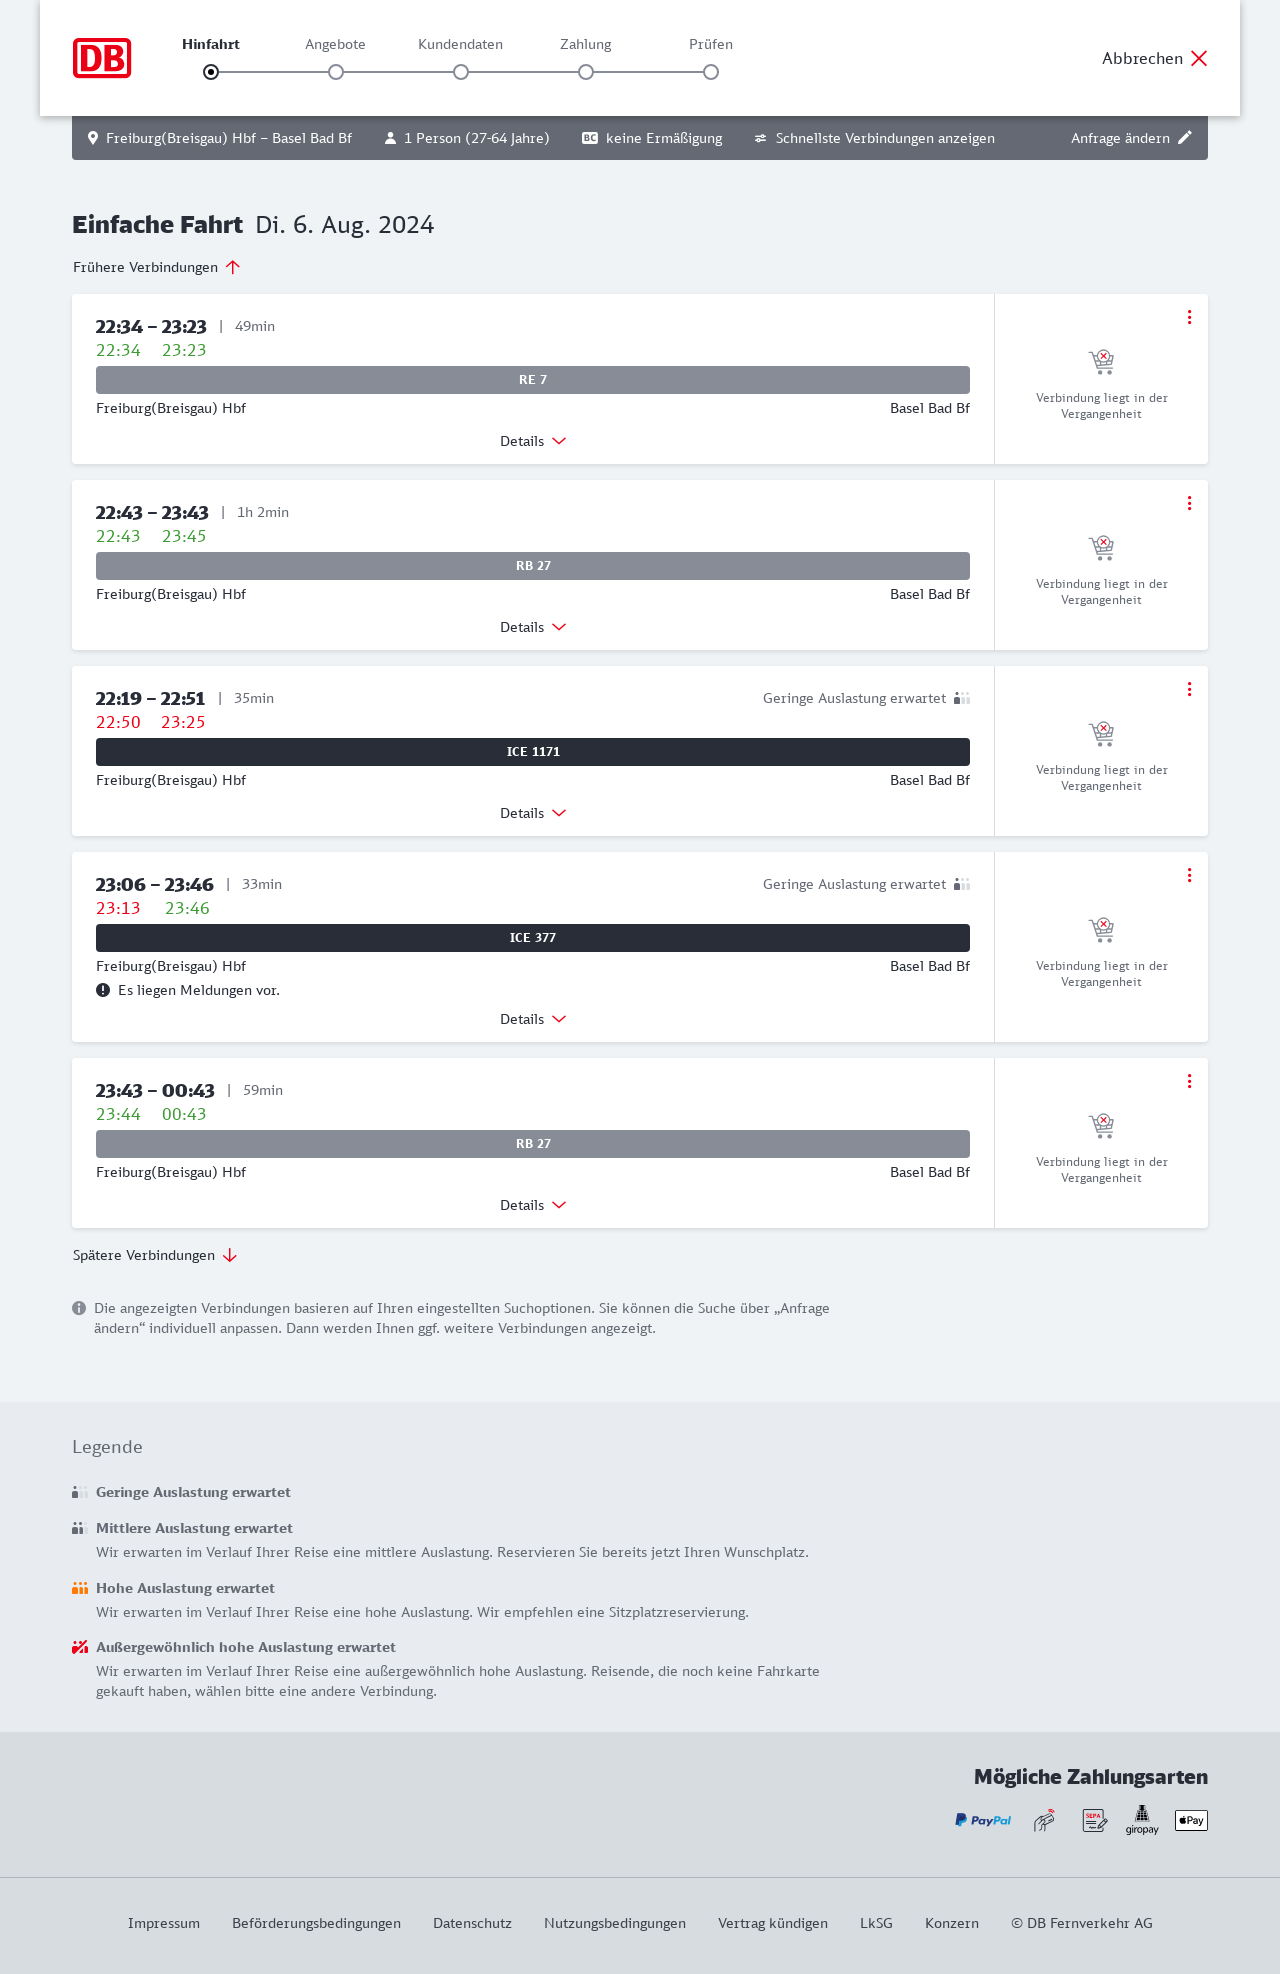Expand Details for ICE 1171 connection
Screen dimensions: 1280x1974
[x=533, y=813]
